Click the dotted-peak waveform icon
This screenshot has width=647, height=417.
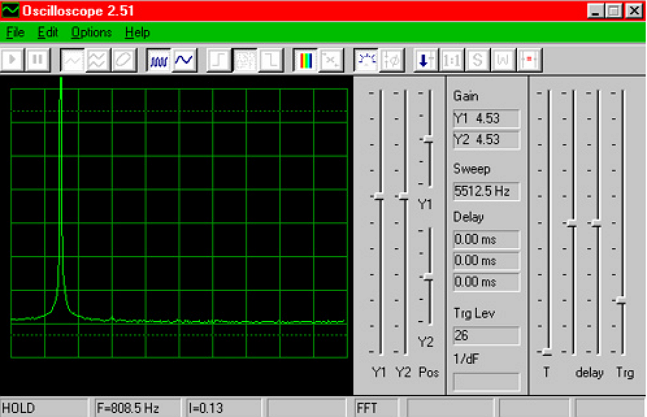(366, 60)
